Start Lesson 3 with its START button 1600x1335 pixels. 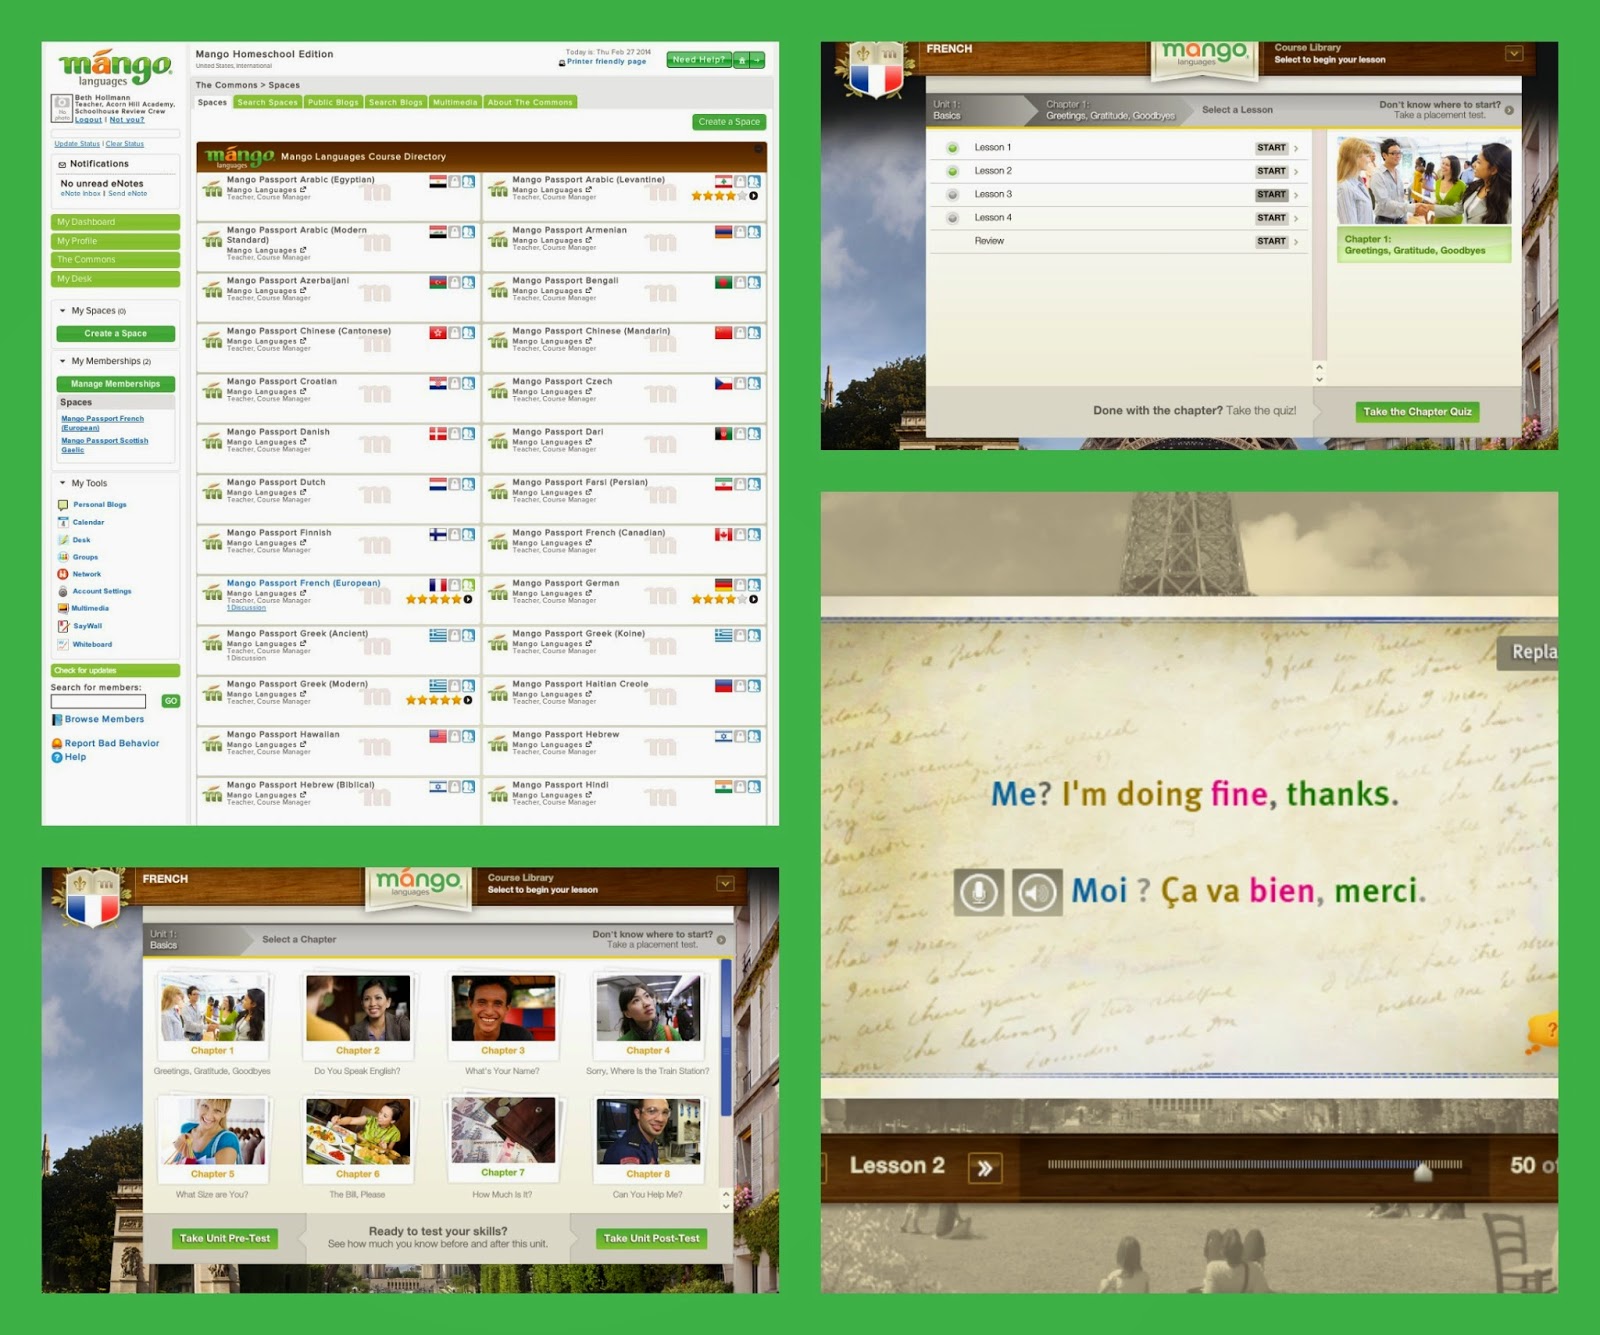[1271, 195]
